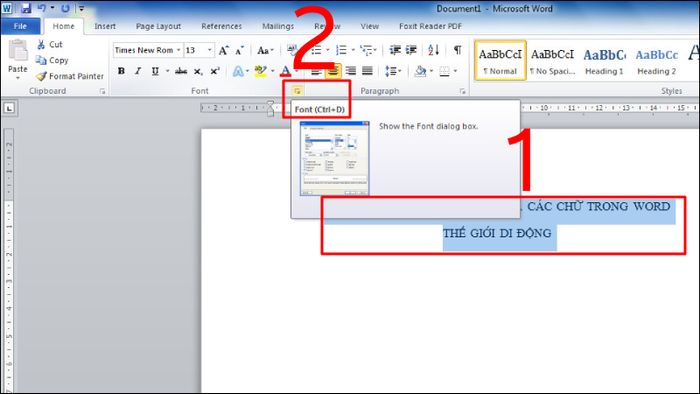Apply the Heading 1 style
This screenshot has width=700, height=394.
[604, 60]
